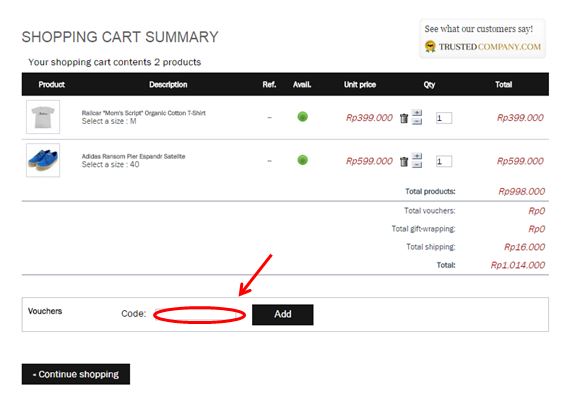Click the Unit price column header
This screenshot has height=414, width=567.
[360, 85]
